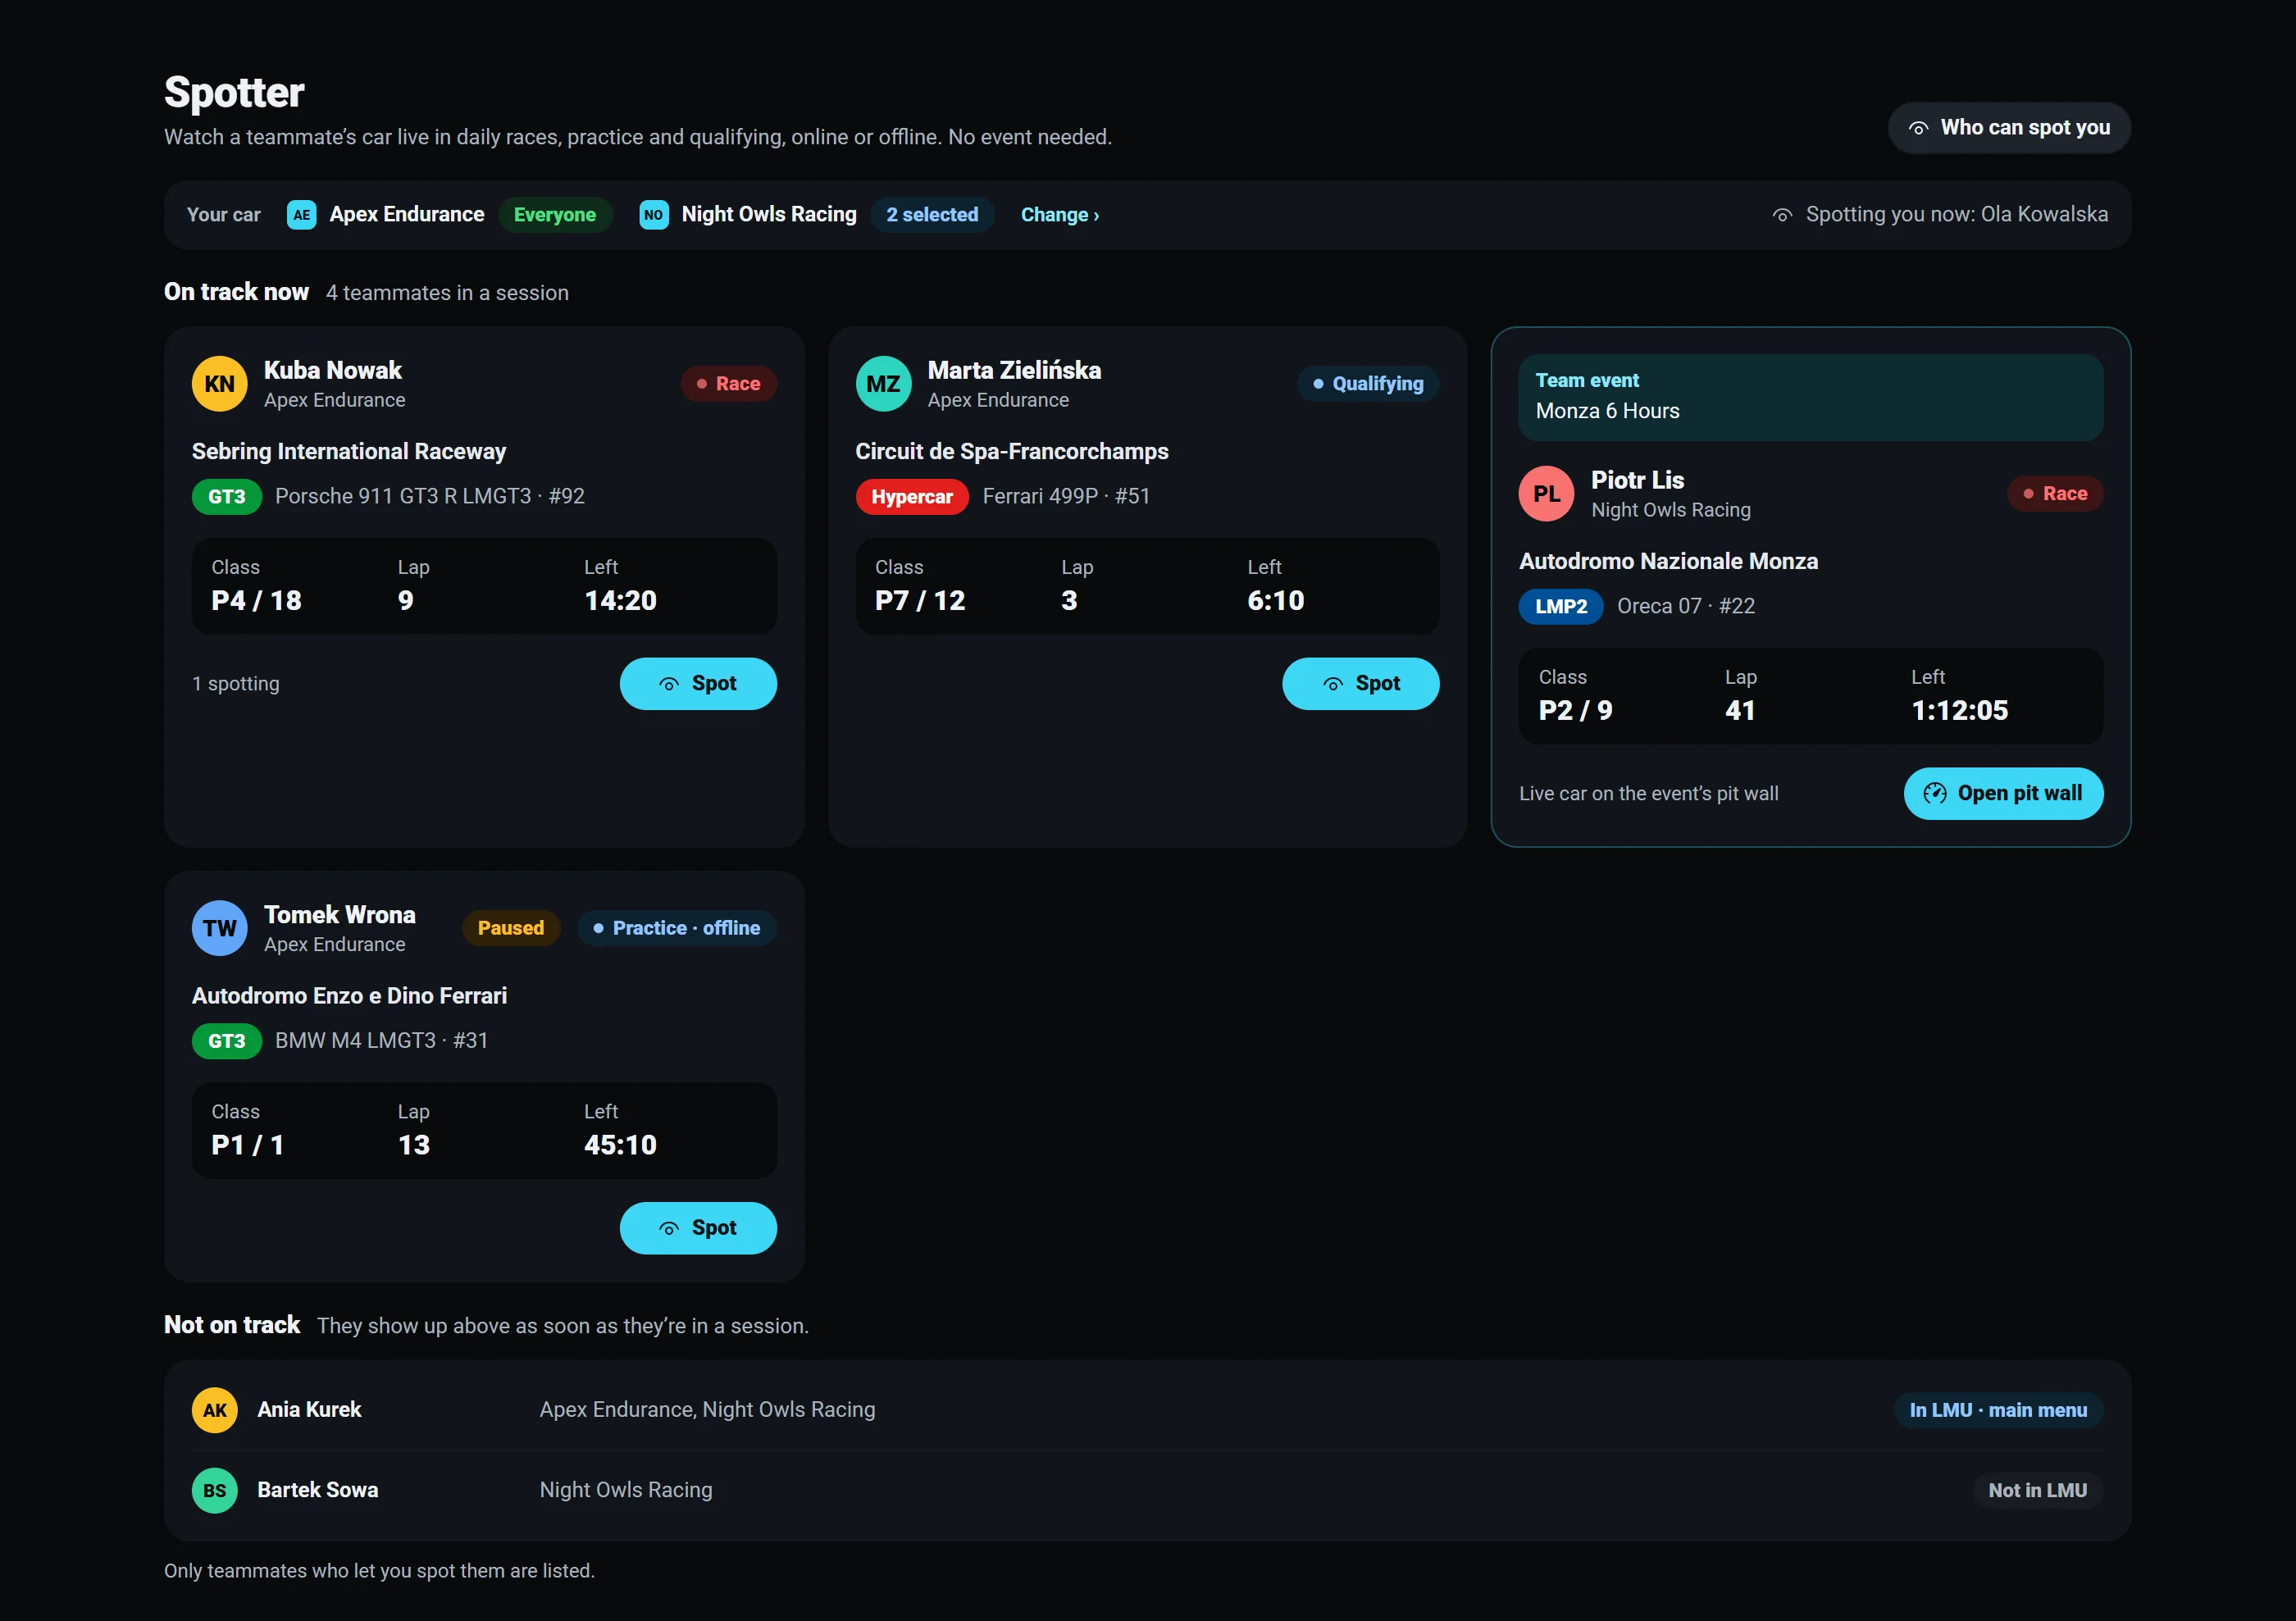Click the LMP2 class tag for Oreca 07
Screen dimensions: 2296x1621
point(1561,607)
